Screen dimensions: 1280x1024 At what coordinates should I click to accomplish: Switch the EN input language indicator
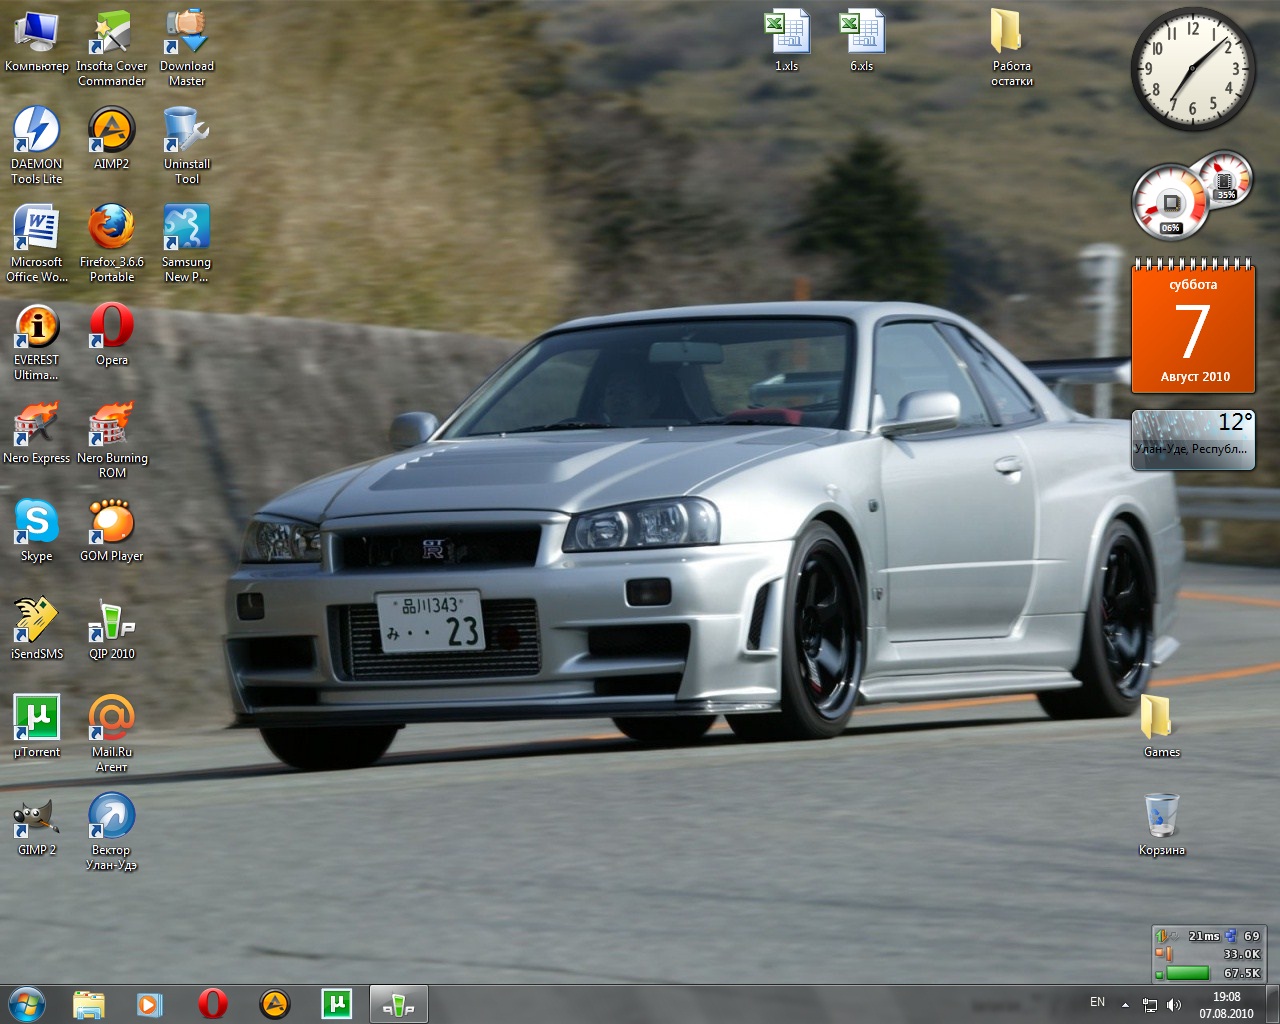(x=1097, y=1002)
